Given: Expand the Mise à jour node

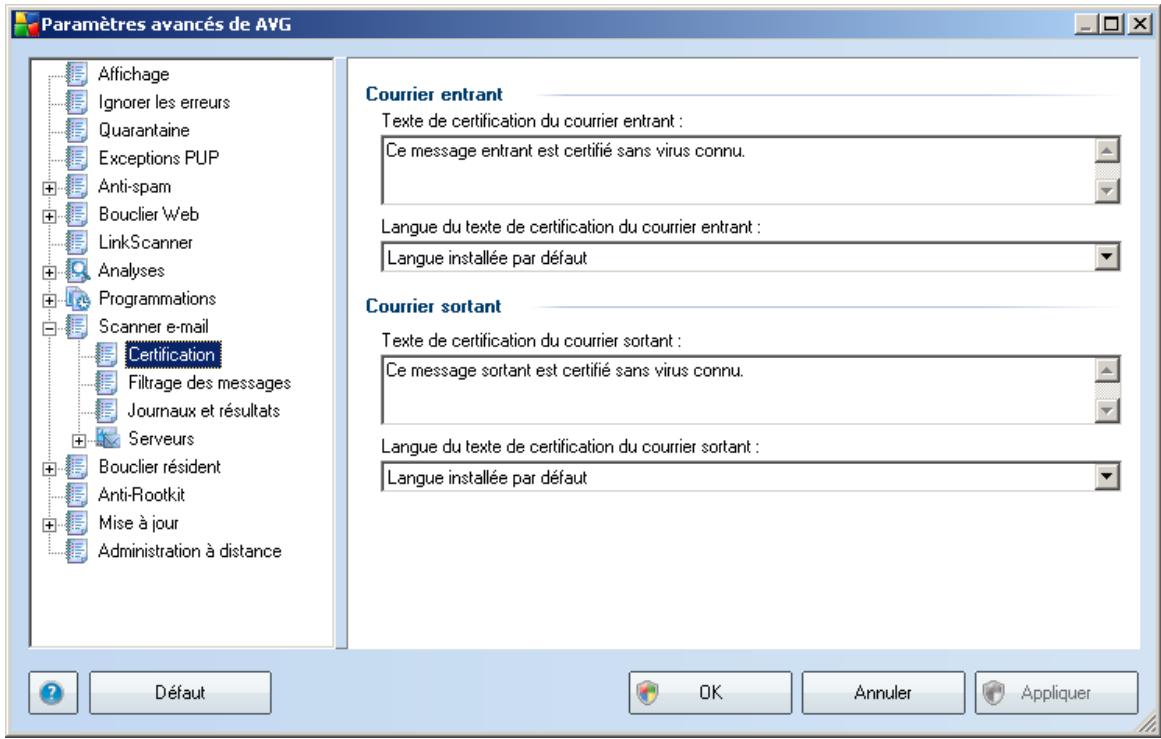Looking at the screenshot, I should [x=49, y=525].
